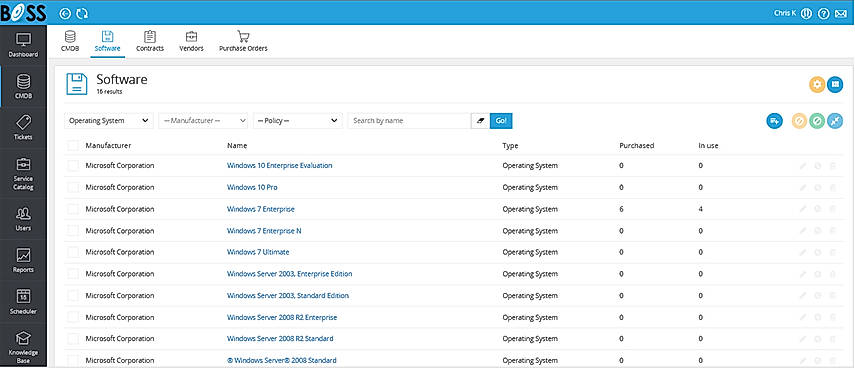
Task: Click the Chris K user name
Action: 785,13
